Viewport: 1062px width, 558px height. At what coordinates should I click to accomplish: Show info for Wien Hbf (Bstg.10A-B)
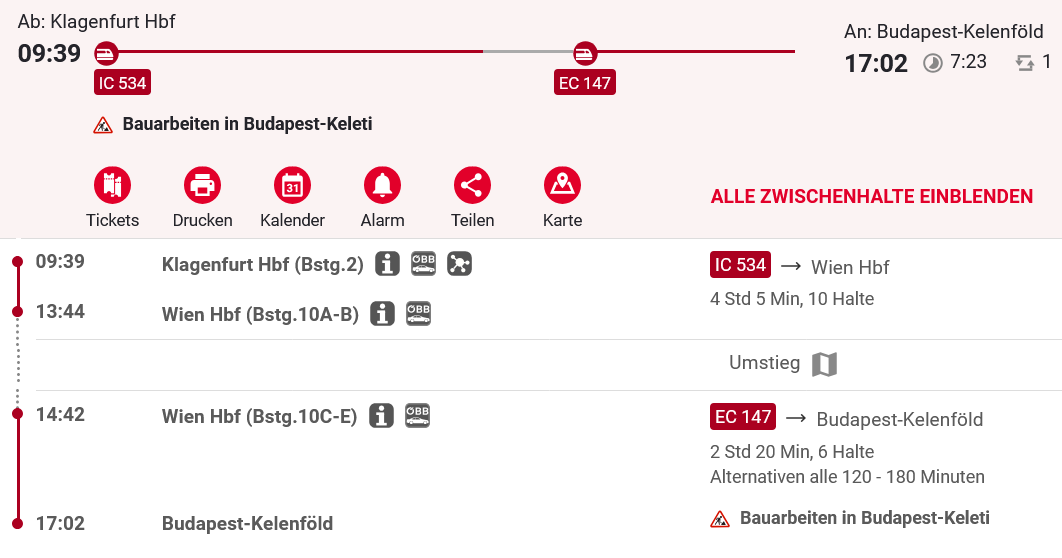pyautogui.click(x=382, y=314)
